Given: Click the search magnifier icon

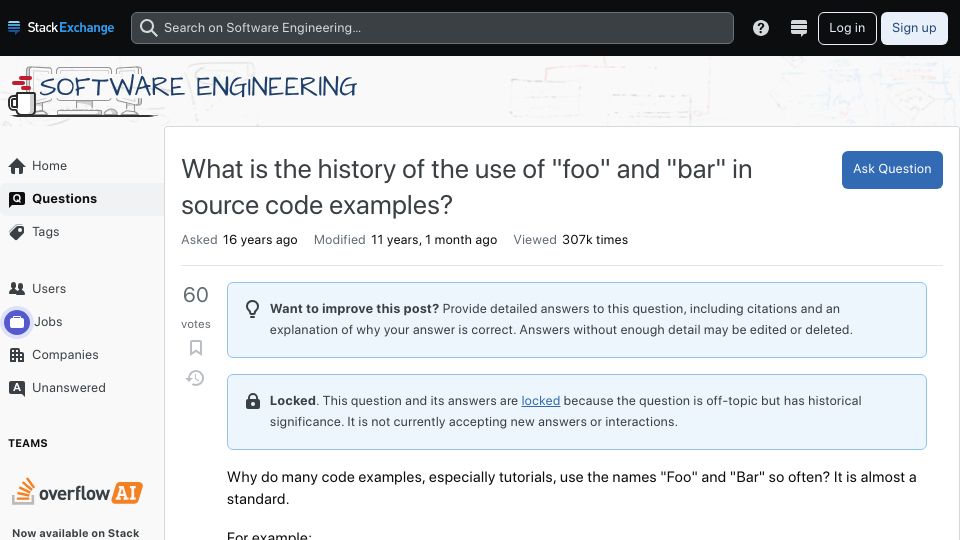Looking at the screenshot, I should pos(148,28).
